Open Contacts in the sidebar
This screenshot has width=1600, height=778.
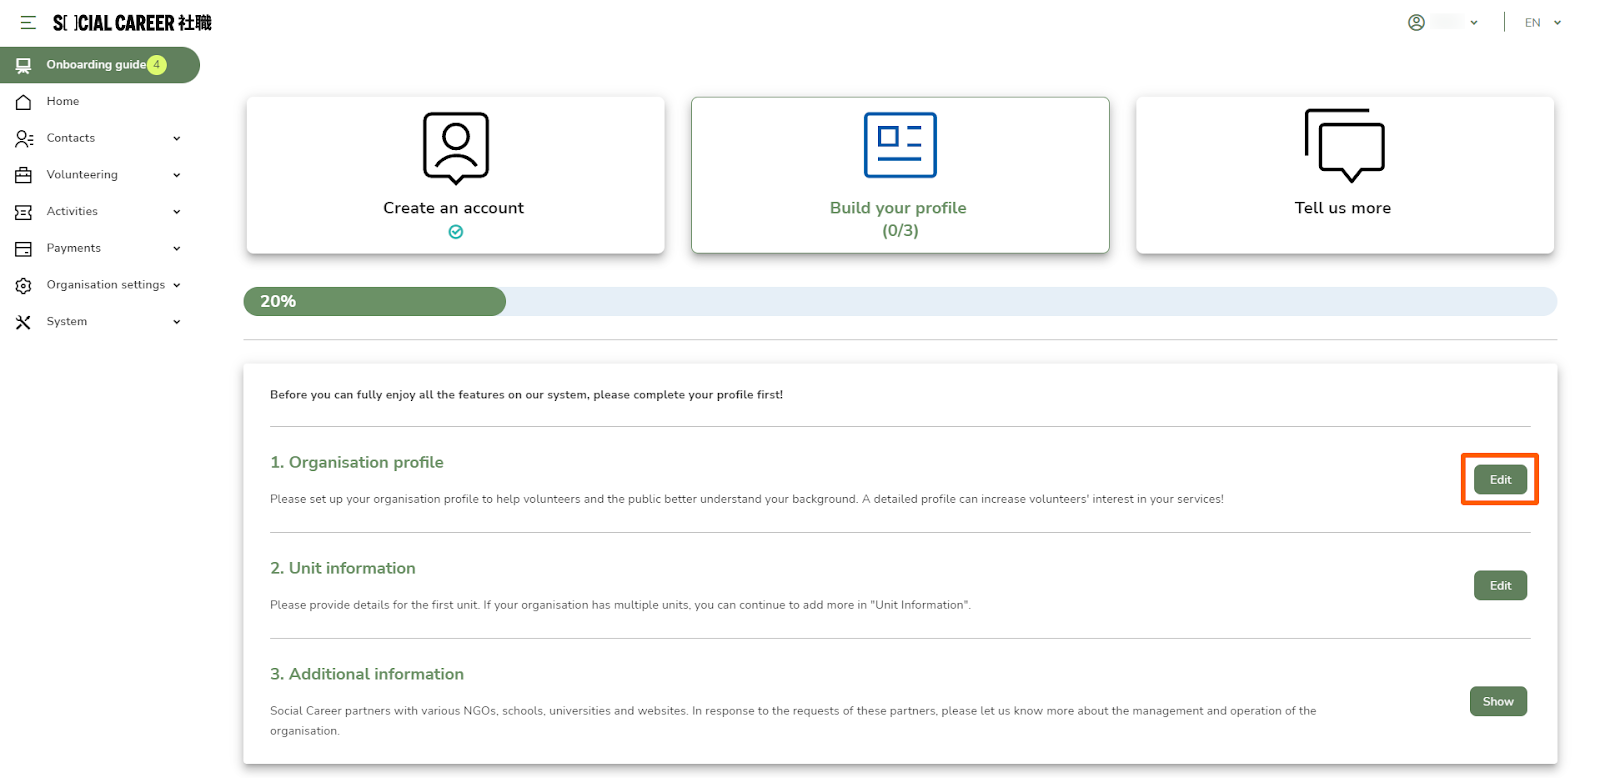pos(71,138)
